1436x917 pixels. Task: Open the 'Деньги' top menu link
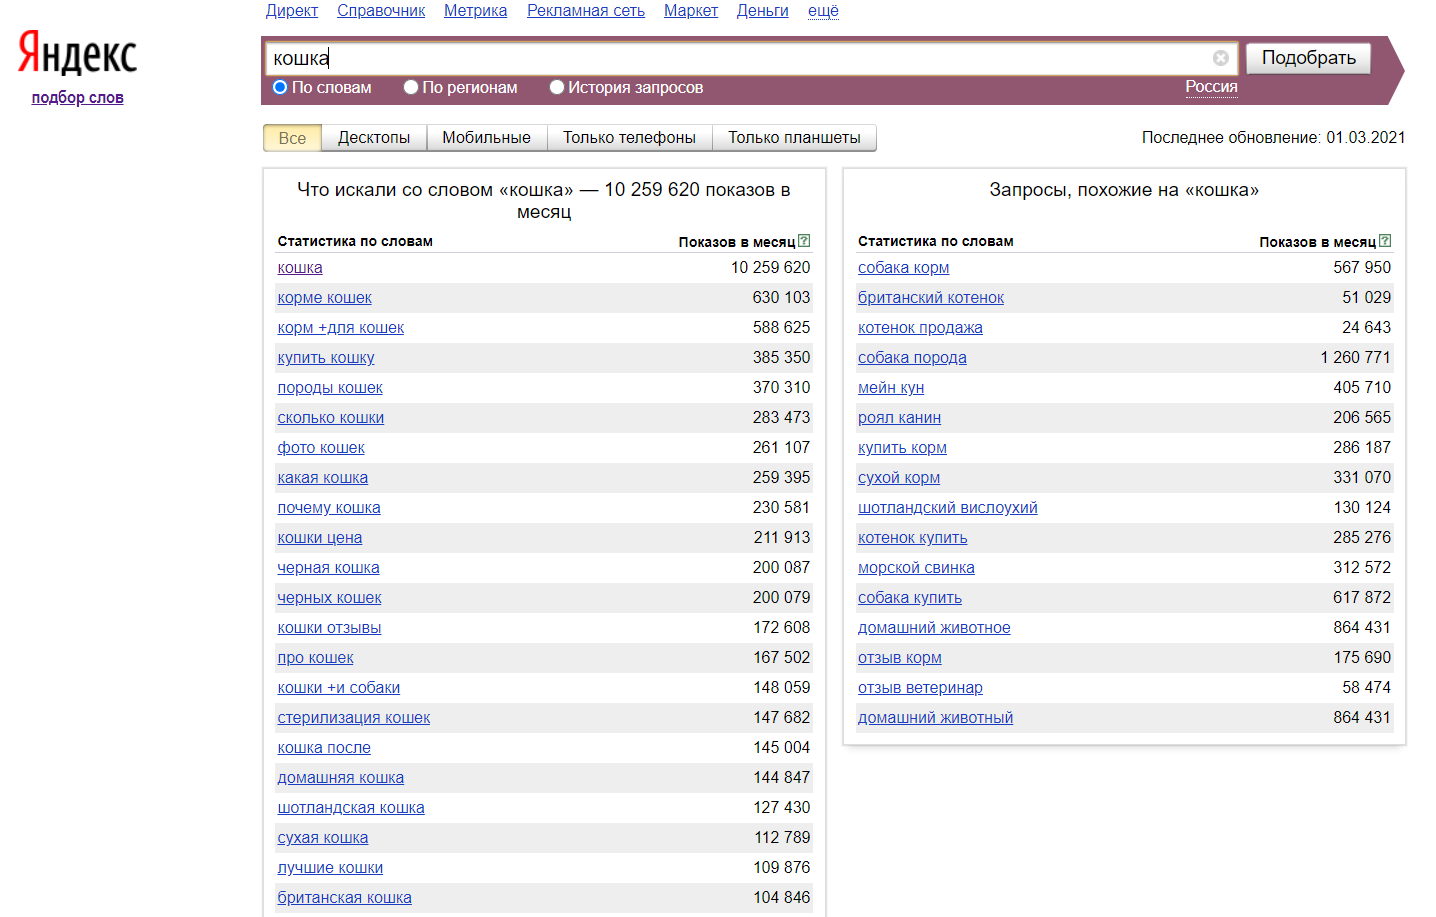(x=763, y=11)
